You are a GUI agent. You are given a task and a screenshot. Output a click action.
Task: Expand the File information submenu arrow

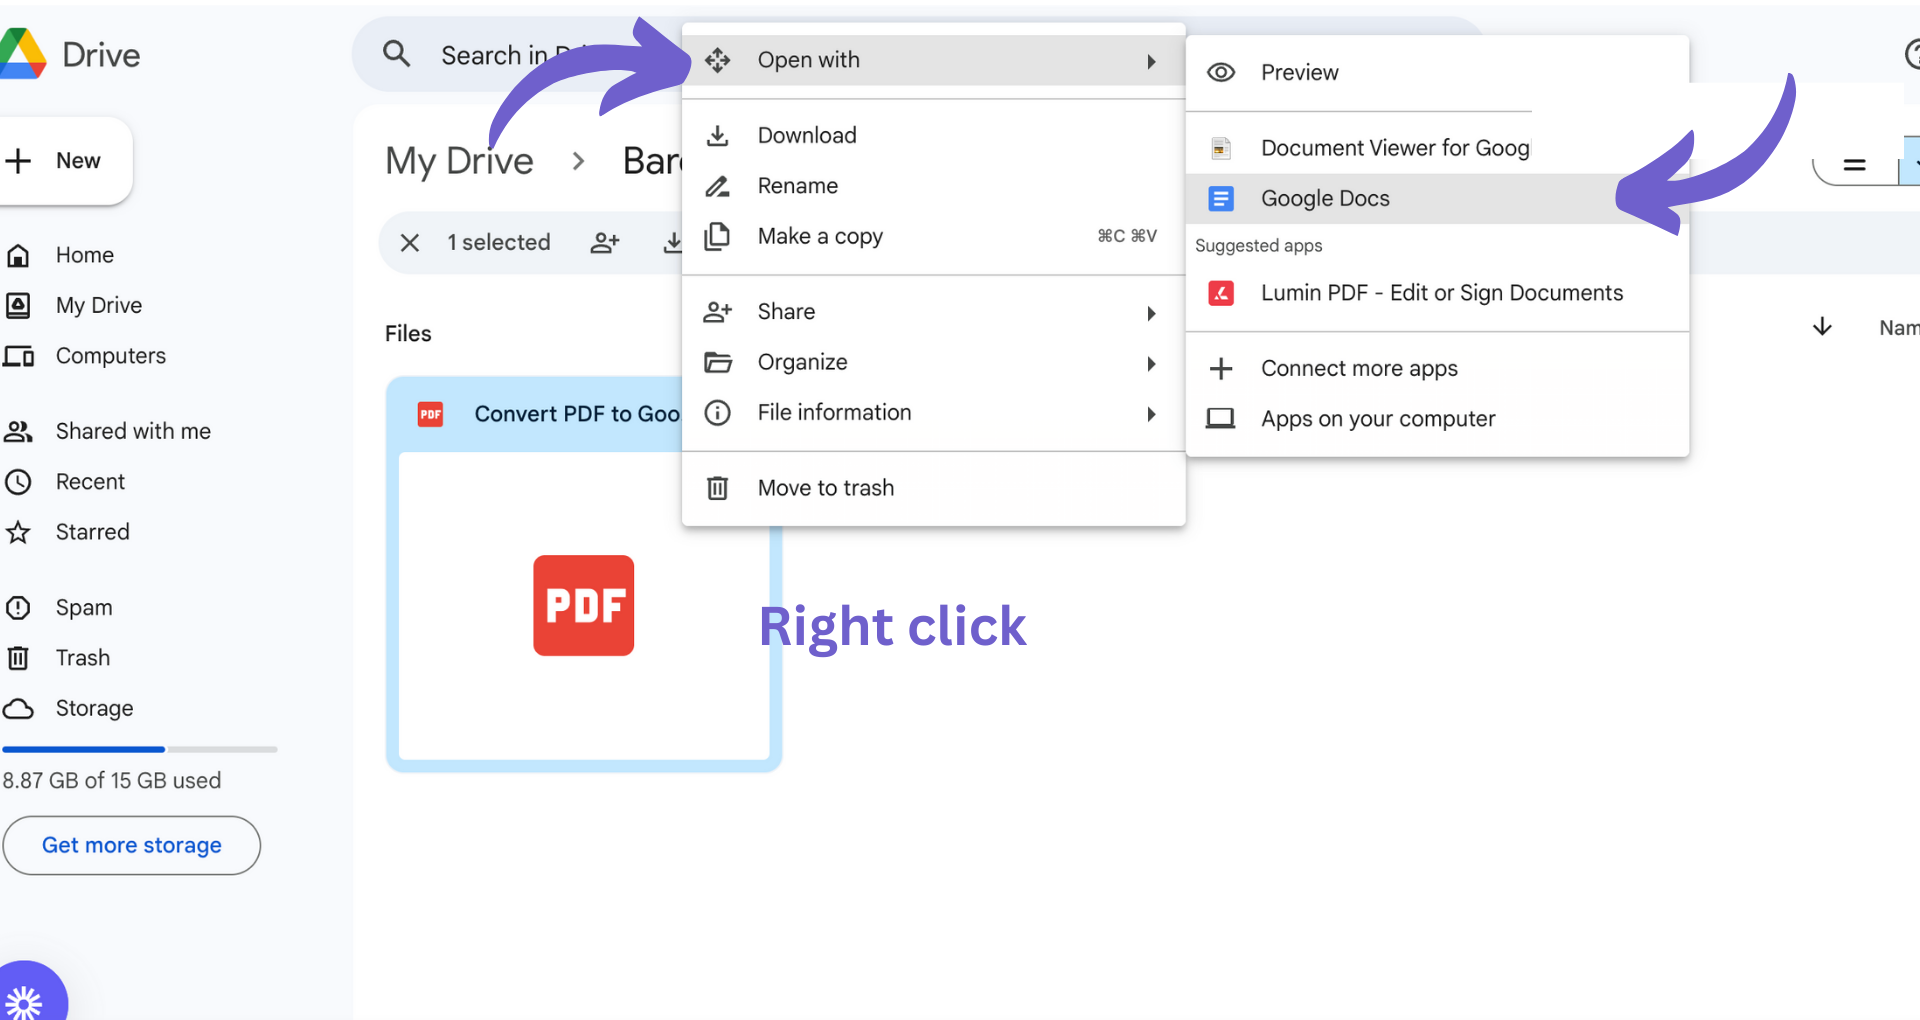tap(1152, 414)
